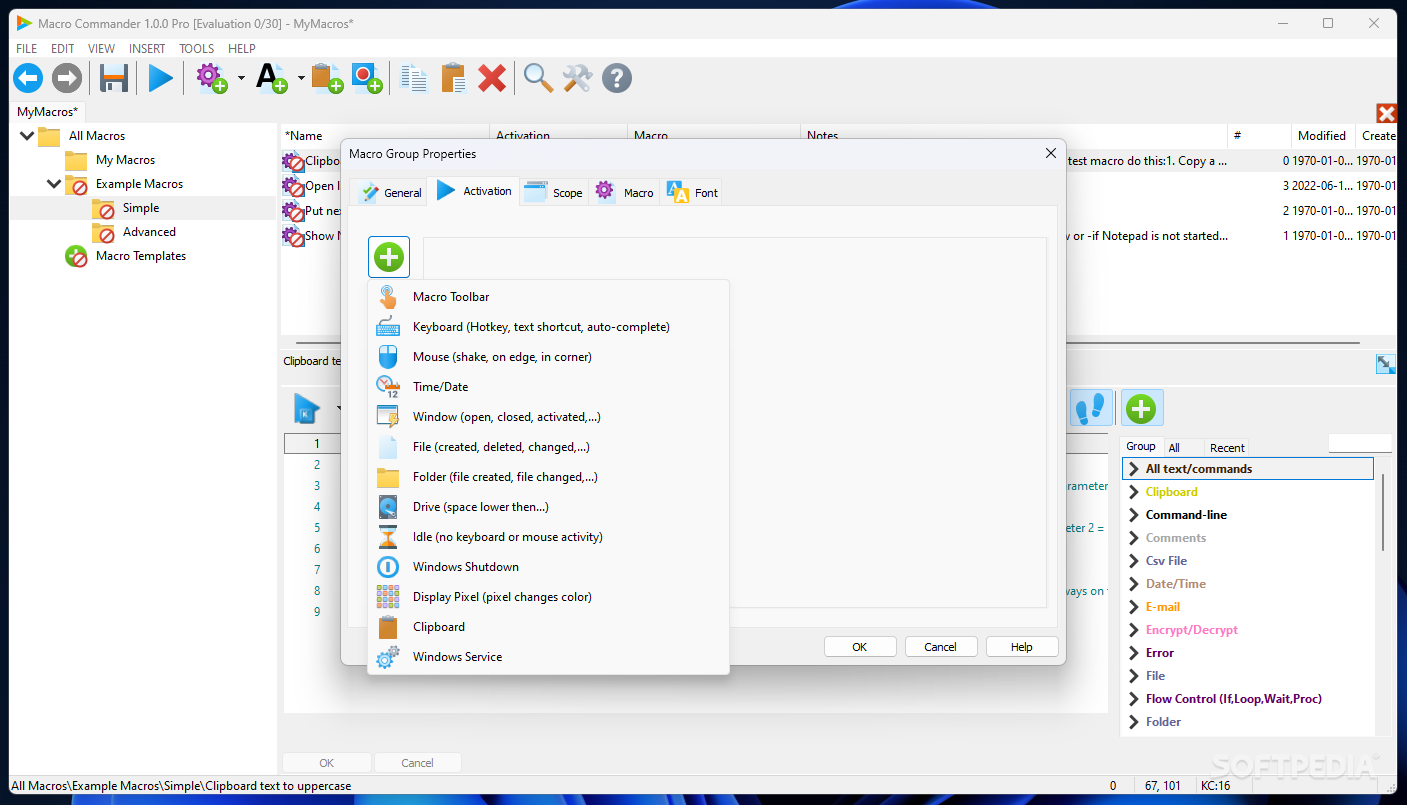Click the footsteps step-through icon
Image resolution: width=1407 pixels, height=805 pixels.
coord(1092,408)
